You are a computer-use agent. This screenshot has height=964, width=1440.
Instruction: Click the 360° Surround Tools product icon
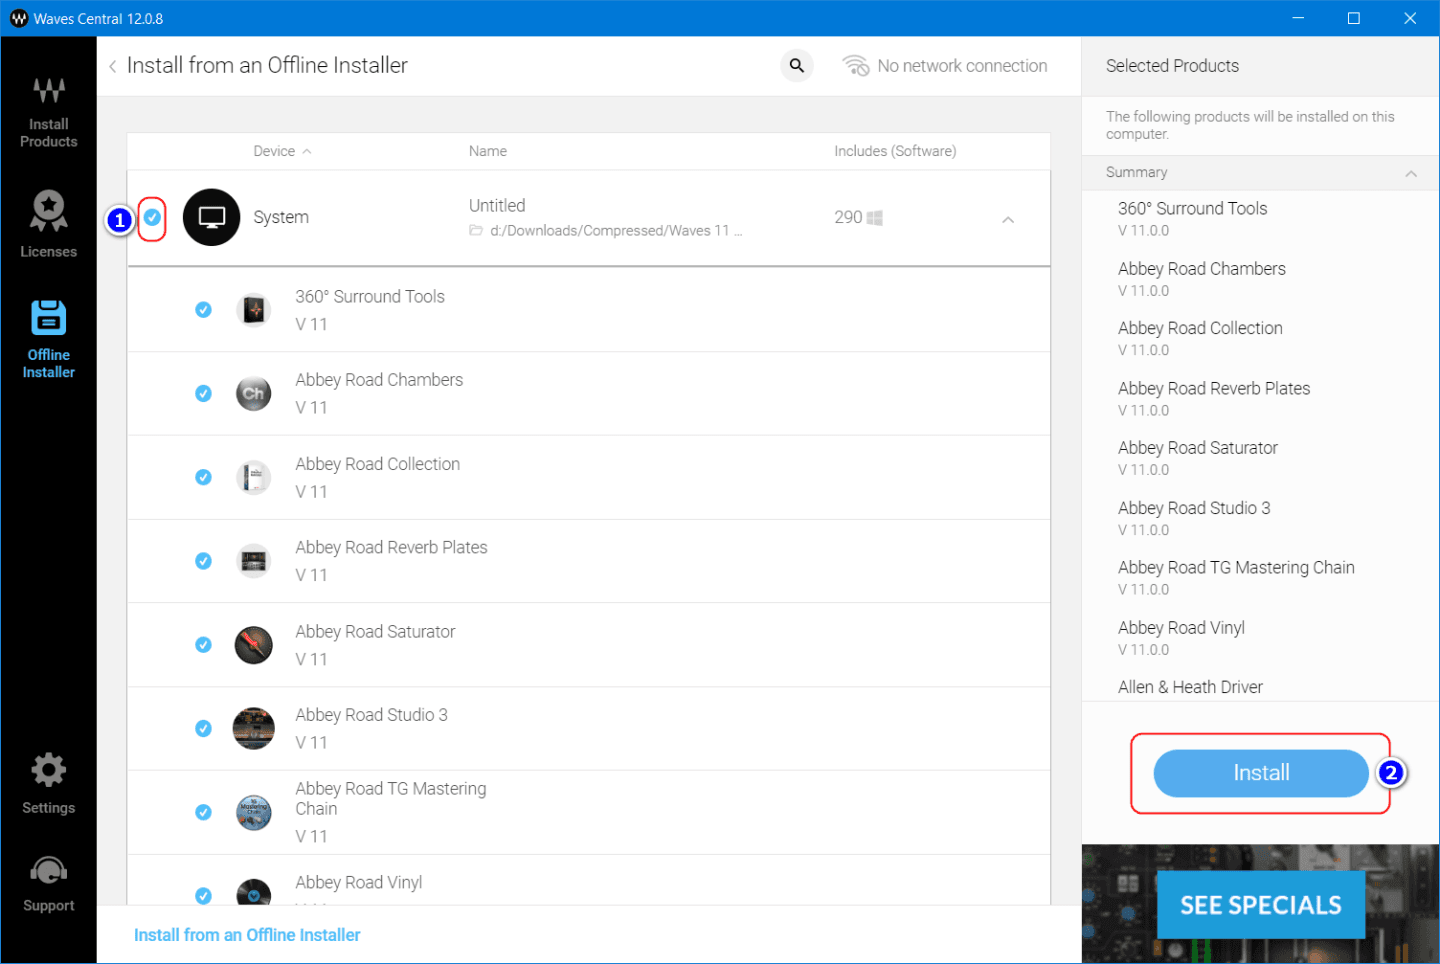point(254,310)
